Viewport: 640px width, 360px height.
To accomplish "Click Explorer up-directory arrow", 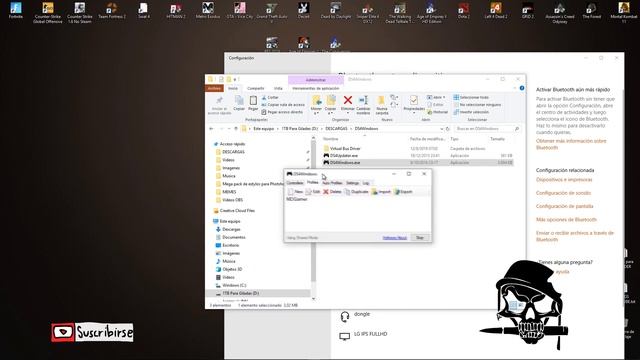I will pyautogui.click(x=236, y=129).
